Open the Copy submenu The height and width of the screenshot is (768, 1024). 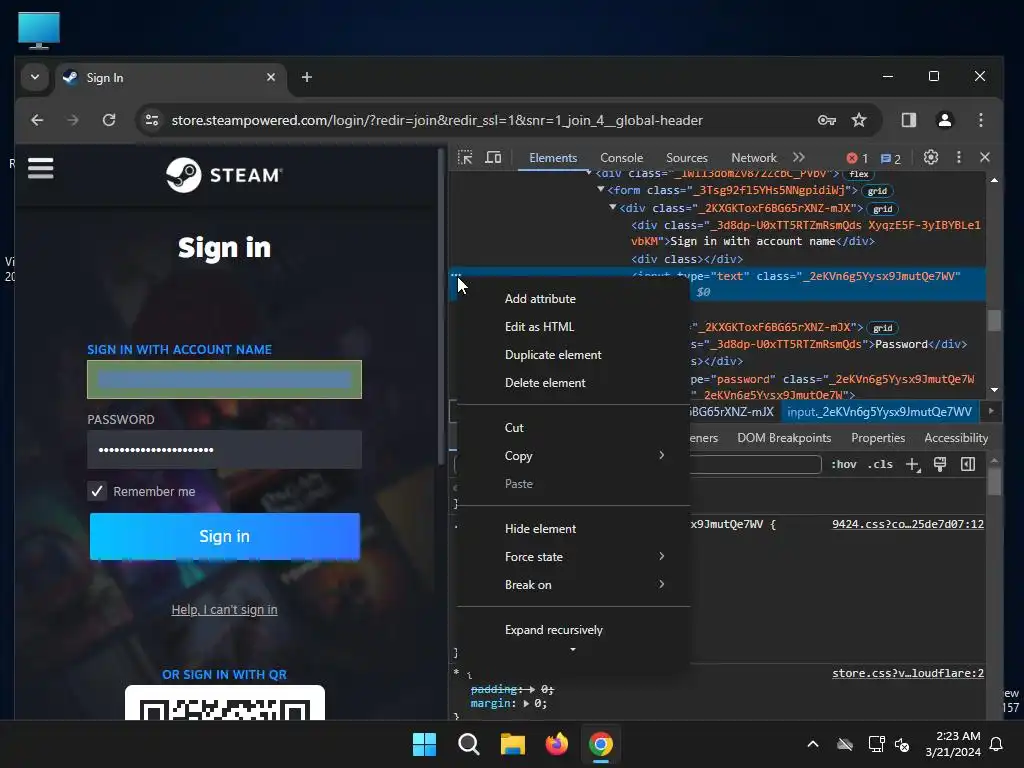(x=573, y=456)
